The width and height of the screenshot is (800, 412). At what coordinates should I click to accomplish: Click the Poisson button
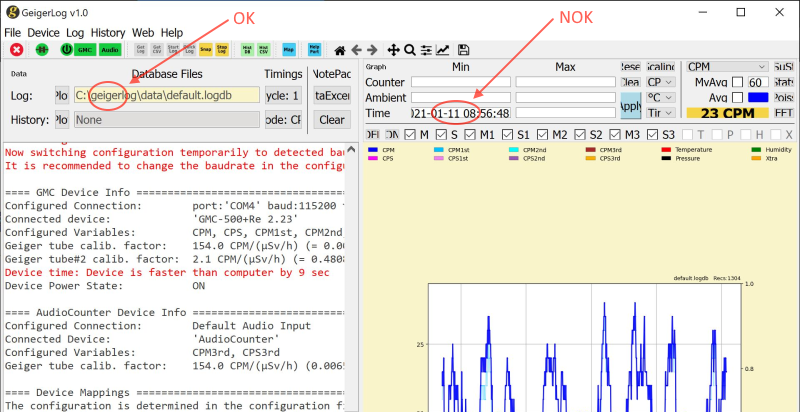(x=783, y=97)
